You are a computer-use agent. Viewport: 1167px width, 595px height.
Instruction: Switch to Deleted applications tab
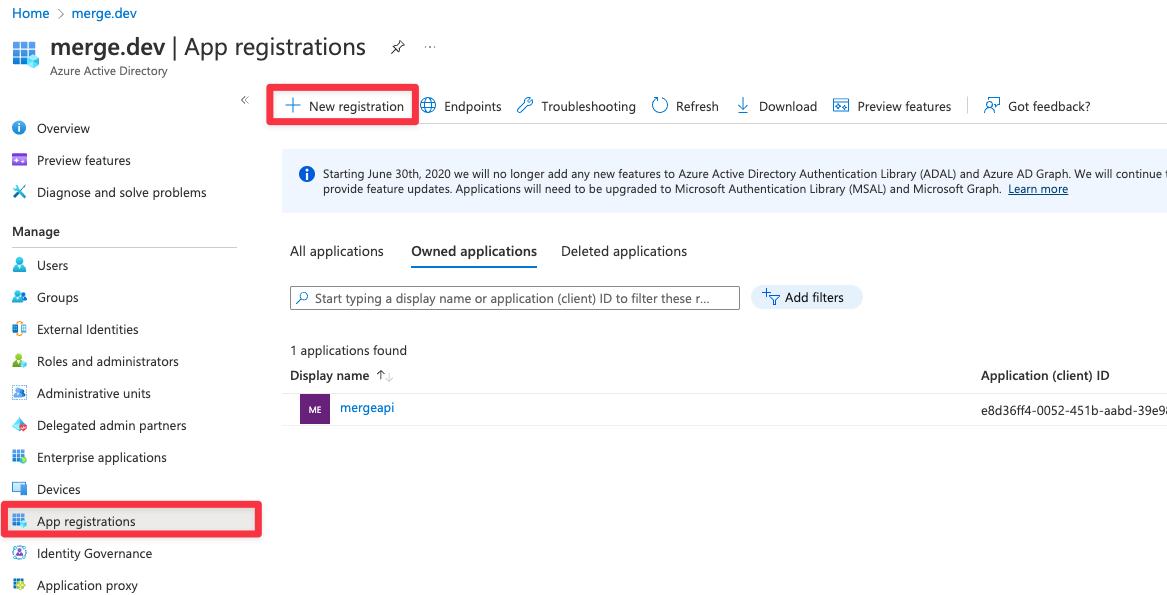624,251
